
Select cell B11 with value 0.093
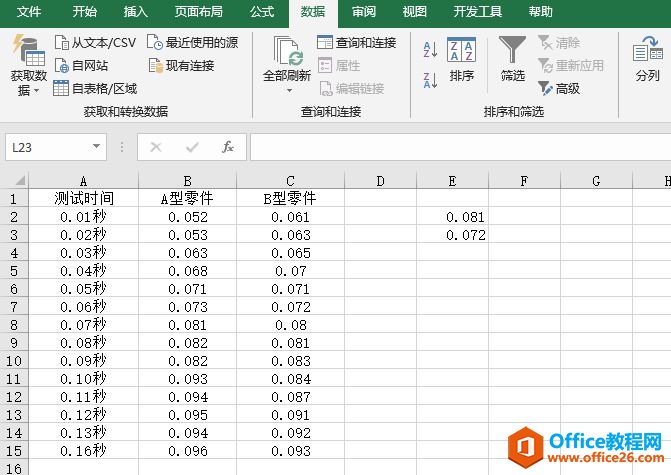(x=187, y=379)
